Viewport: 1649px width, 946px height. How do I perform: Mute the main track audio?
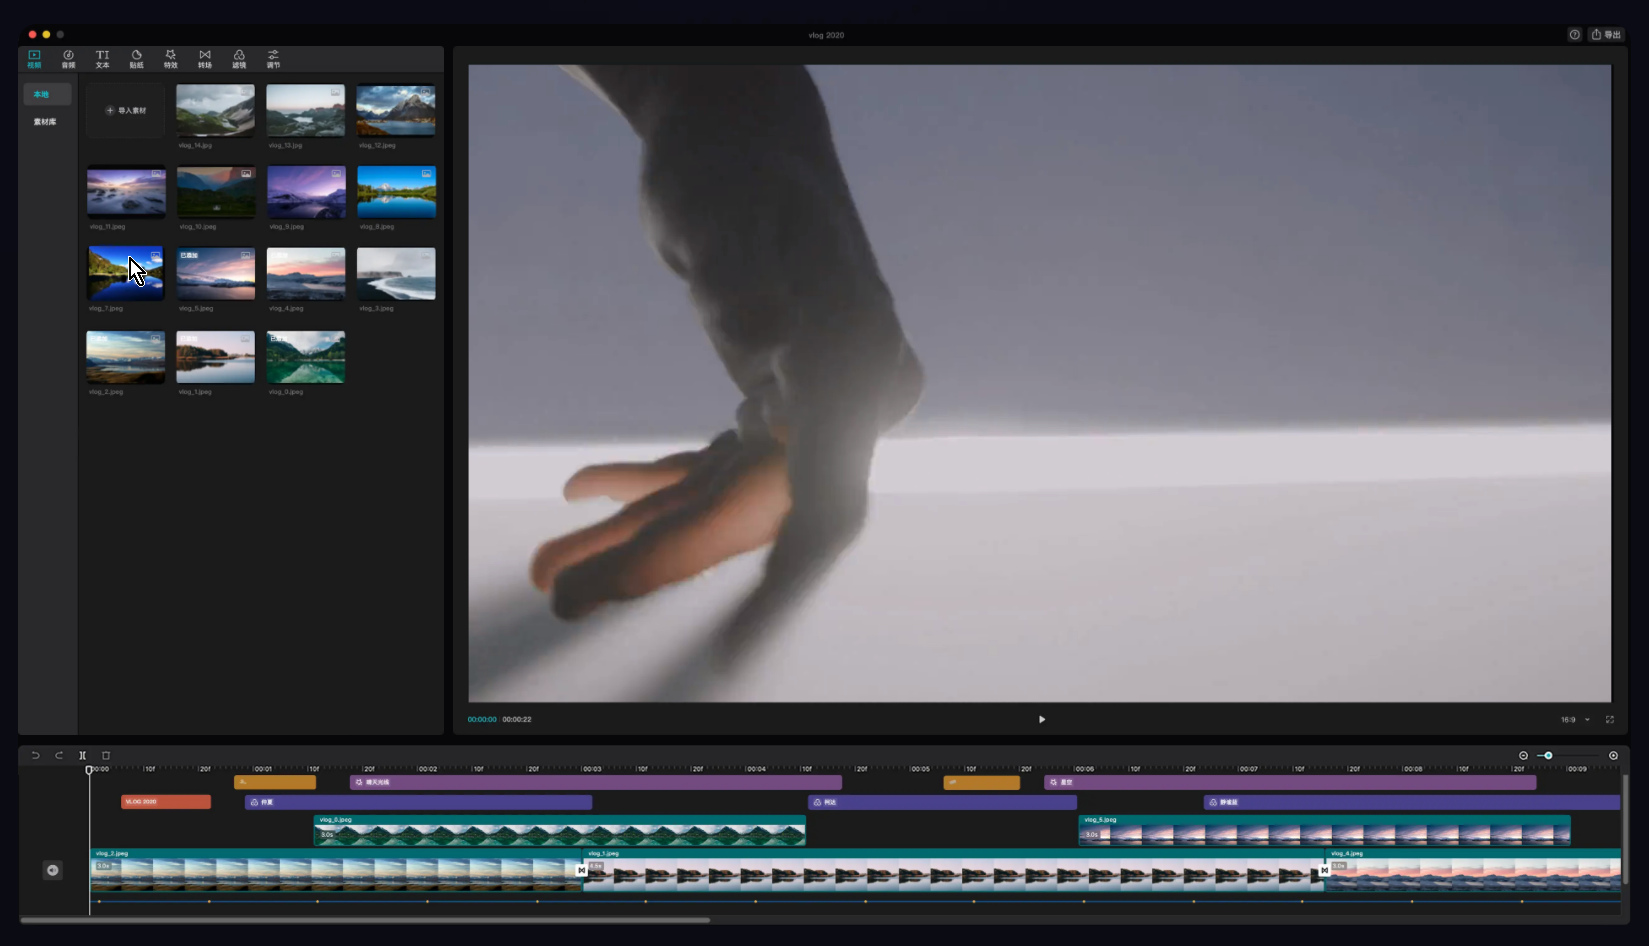[x=53, y=870]
